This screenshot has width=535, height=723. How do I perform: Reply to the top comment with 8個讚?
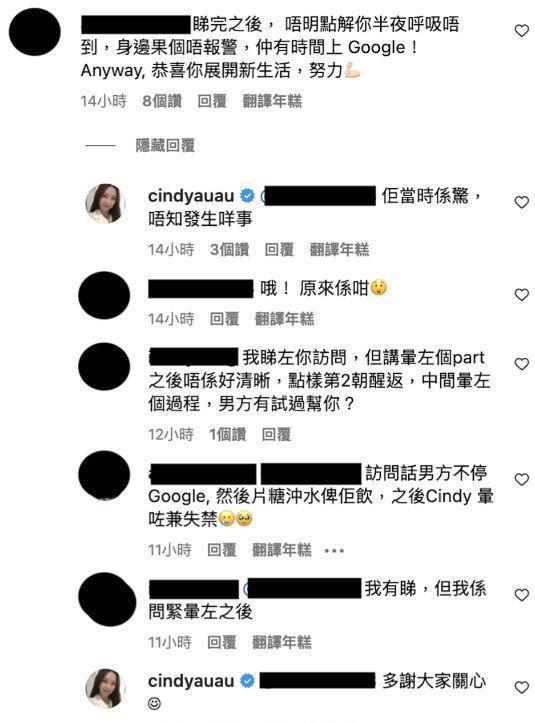tap(212, 101)
